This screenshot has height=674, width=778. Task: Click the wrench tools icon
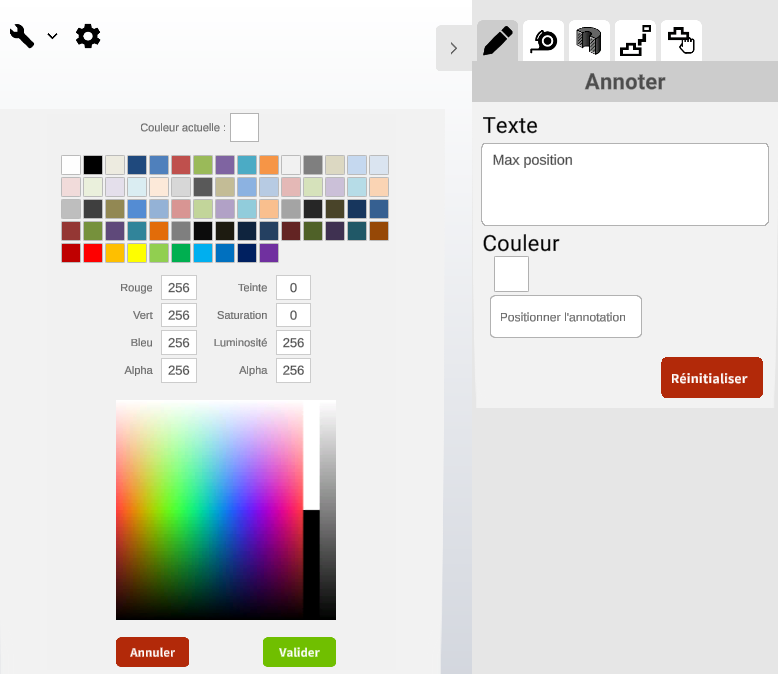[x=22, y=36]
